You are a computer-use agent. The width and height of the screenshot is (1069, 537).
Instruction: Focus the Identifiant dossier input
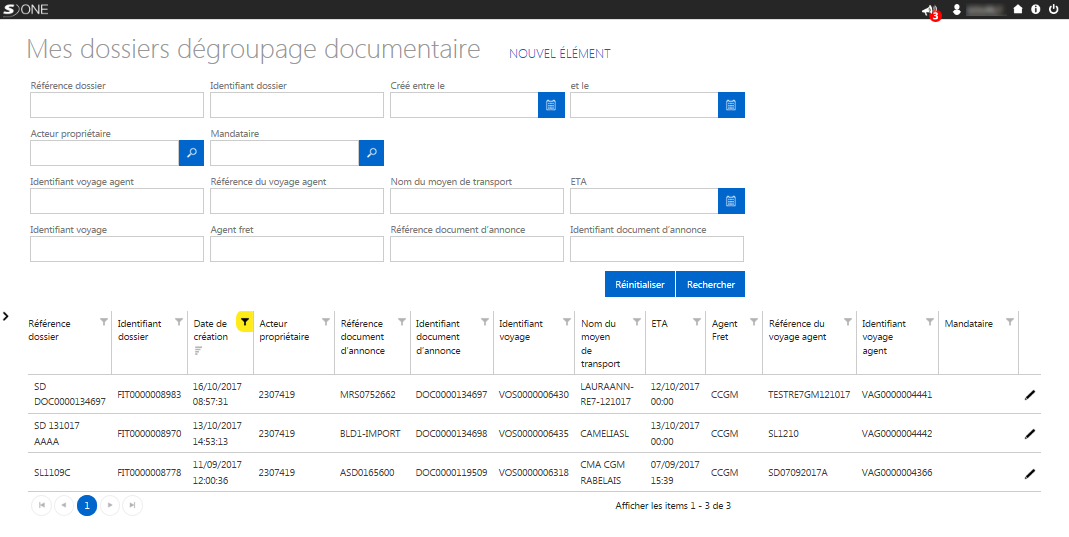coord(297,105)
